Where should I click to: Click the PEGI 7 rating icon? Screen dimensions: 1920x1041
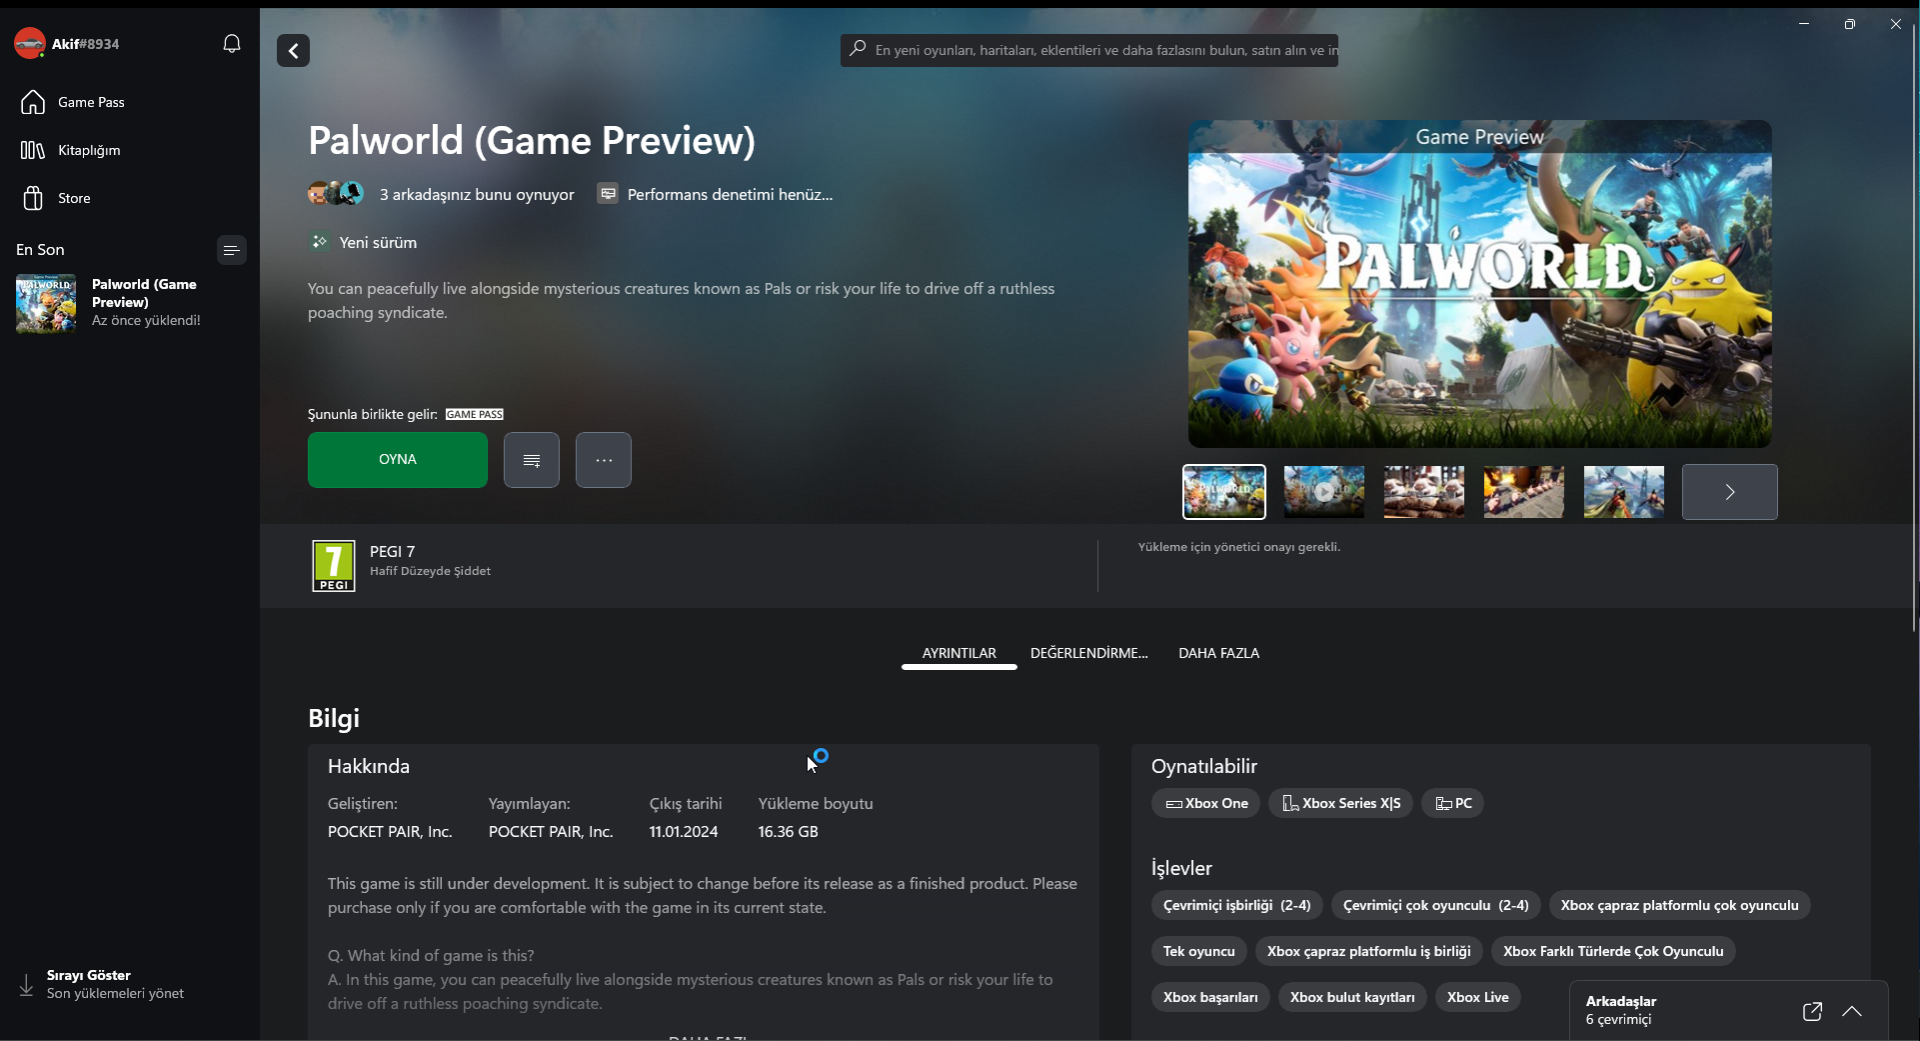click(334, 566)
